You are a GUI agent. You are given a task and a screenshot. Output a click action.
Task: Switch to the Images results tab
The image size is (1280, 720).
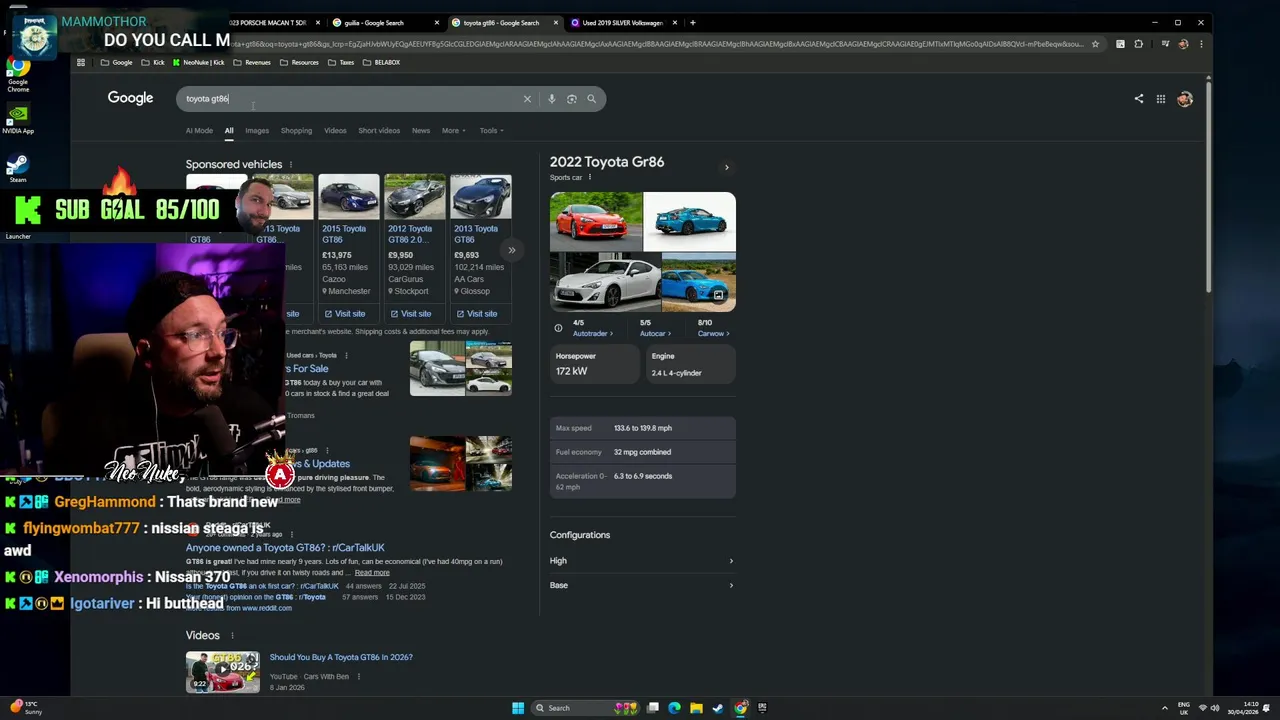(x=257, y=131)
